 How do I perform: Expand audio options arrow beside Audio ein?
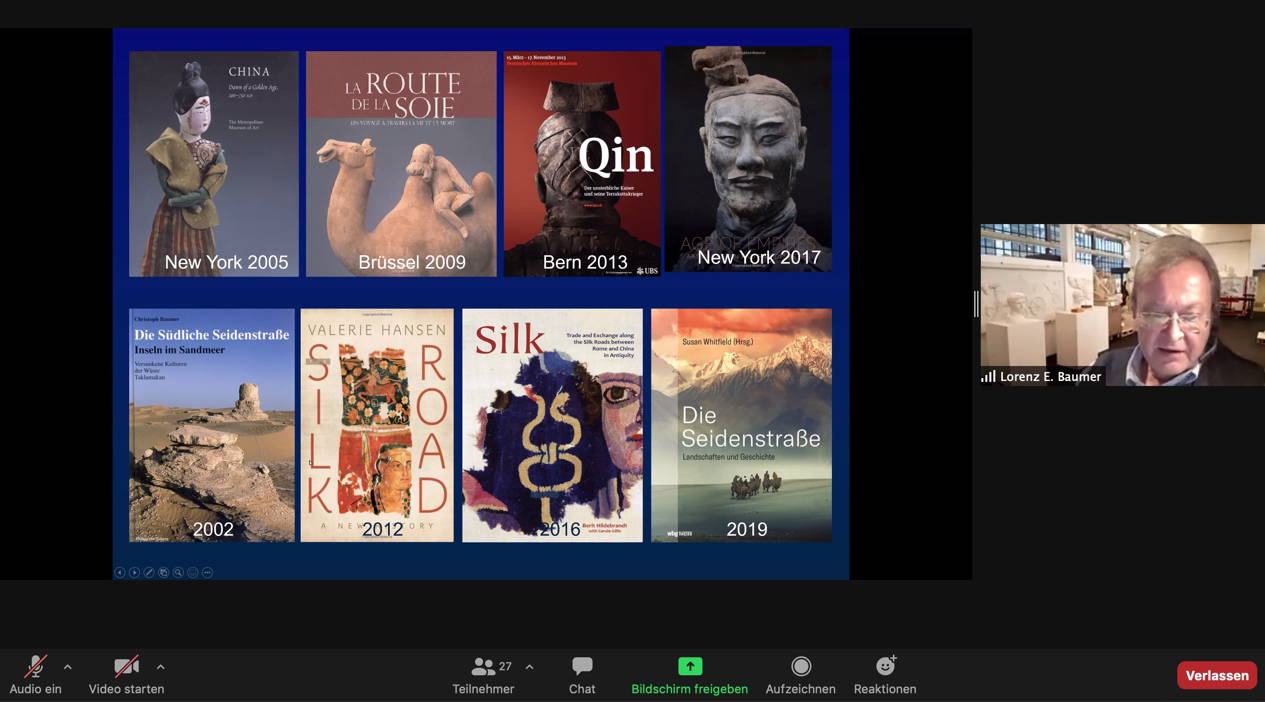click(x=68, y=667)
